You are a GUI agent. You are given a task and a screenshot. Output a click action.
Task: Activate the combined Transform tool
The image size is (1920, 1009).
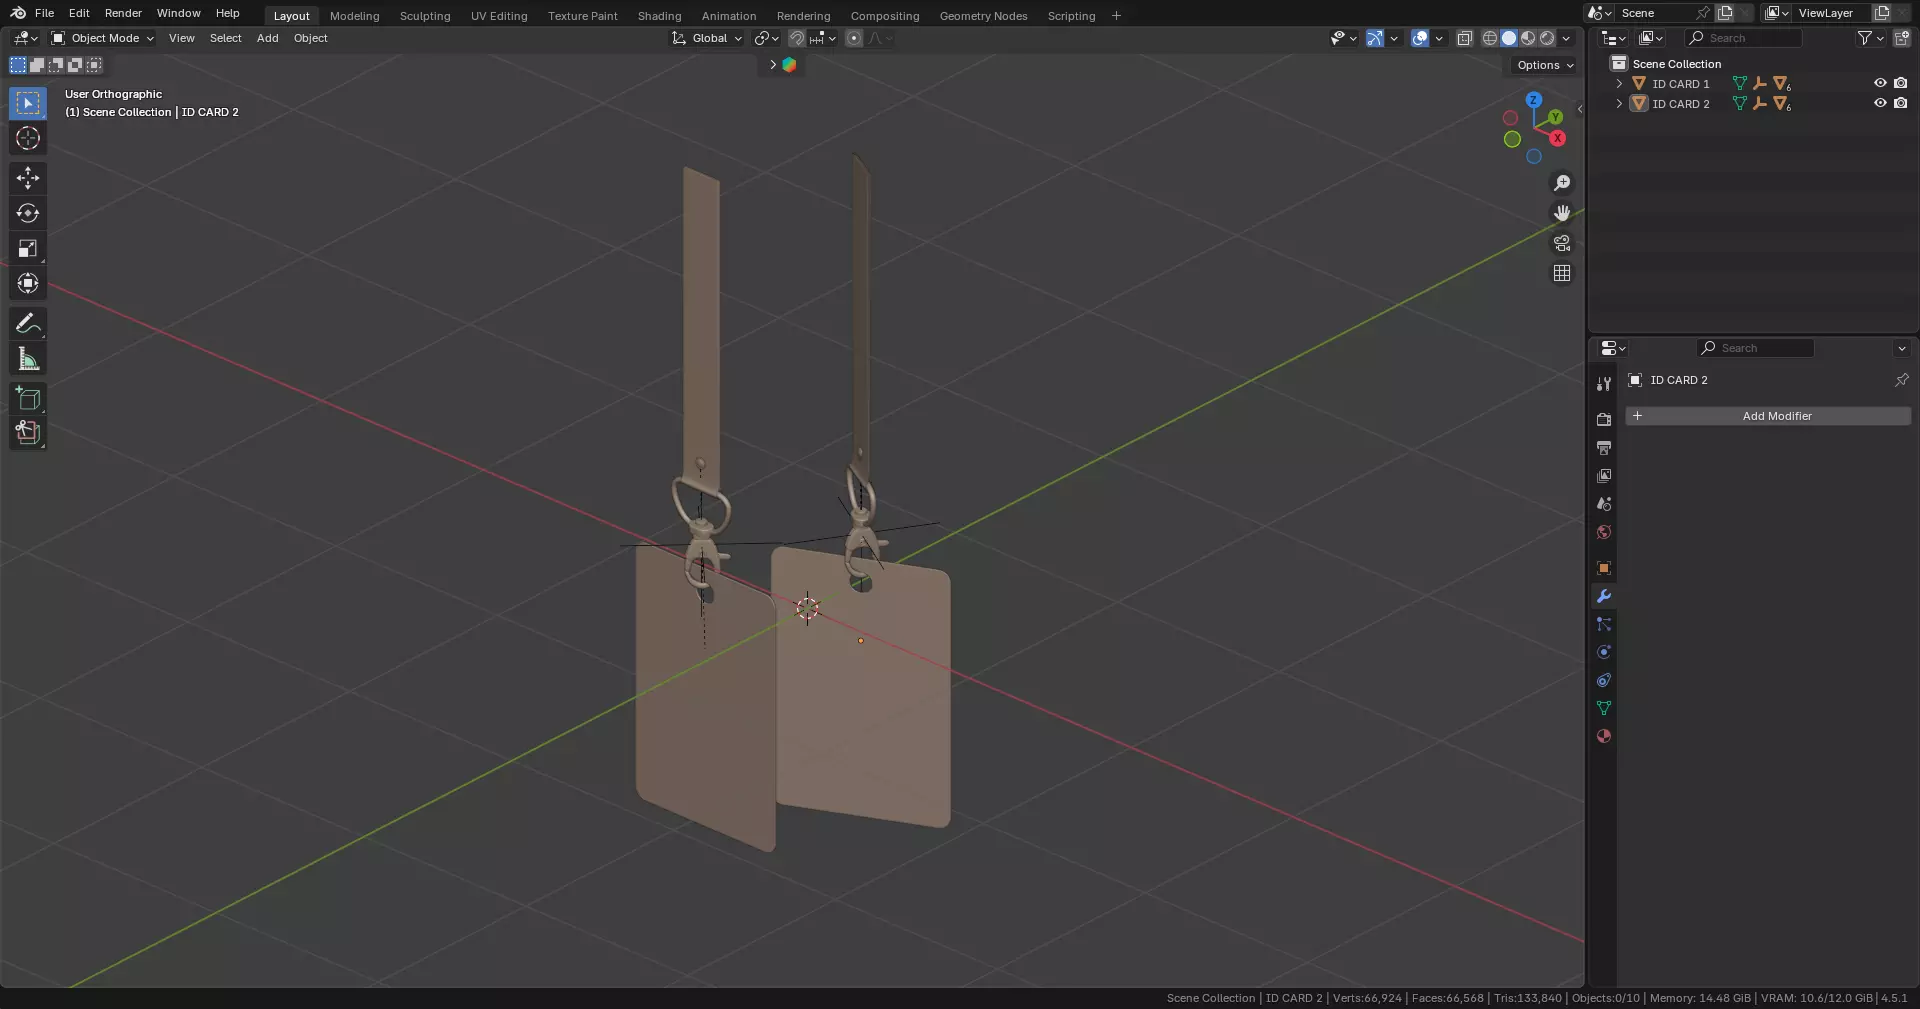pyautogui.click(x=28, y=283)
